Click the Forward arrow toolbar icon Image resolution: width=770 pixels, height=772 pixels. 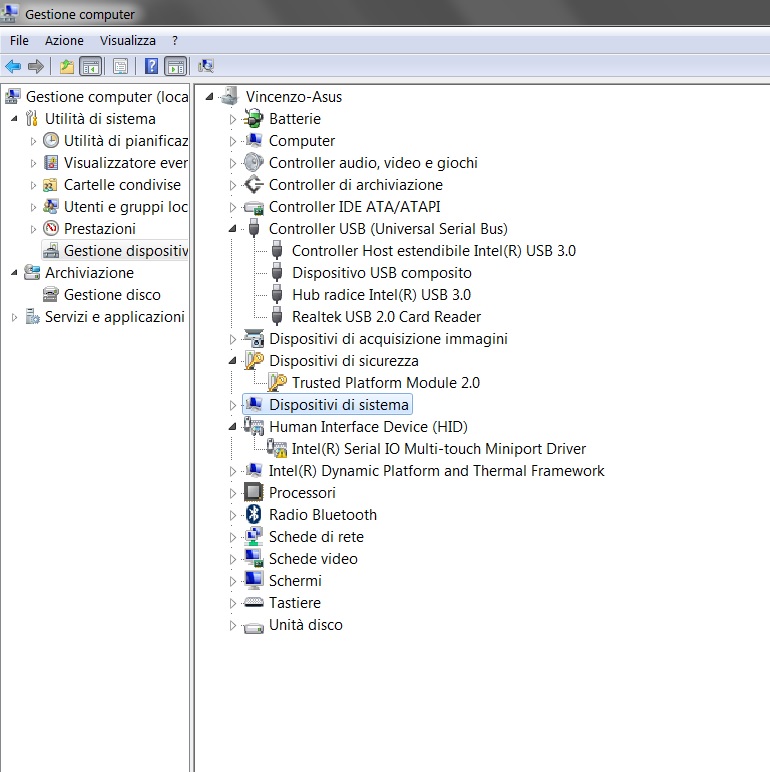coord(36,66)
